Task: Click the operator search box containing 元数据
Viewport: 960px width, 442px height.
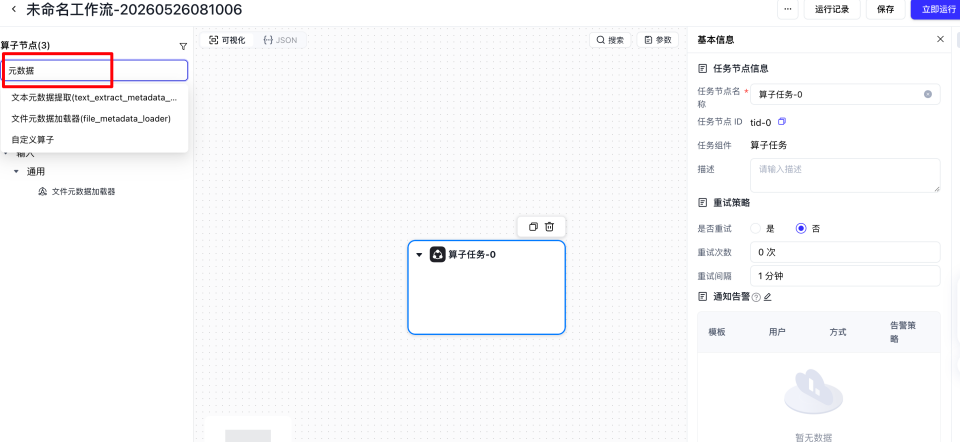Action: point(95,70)
